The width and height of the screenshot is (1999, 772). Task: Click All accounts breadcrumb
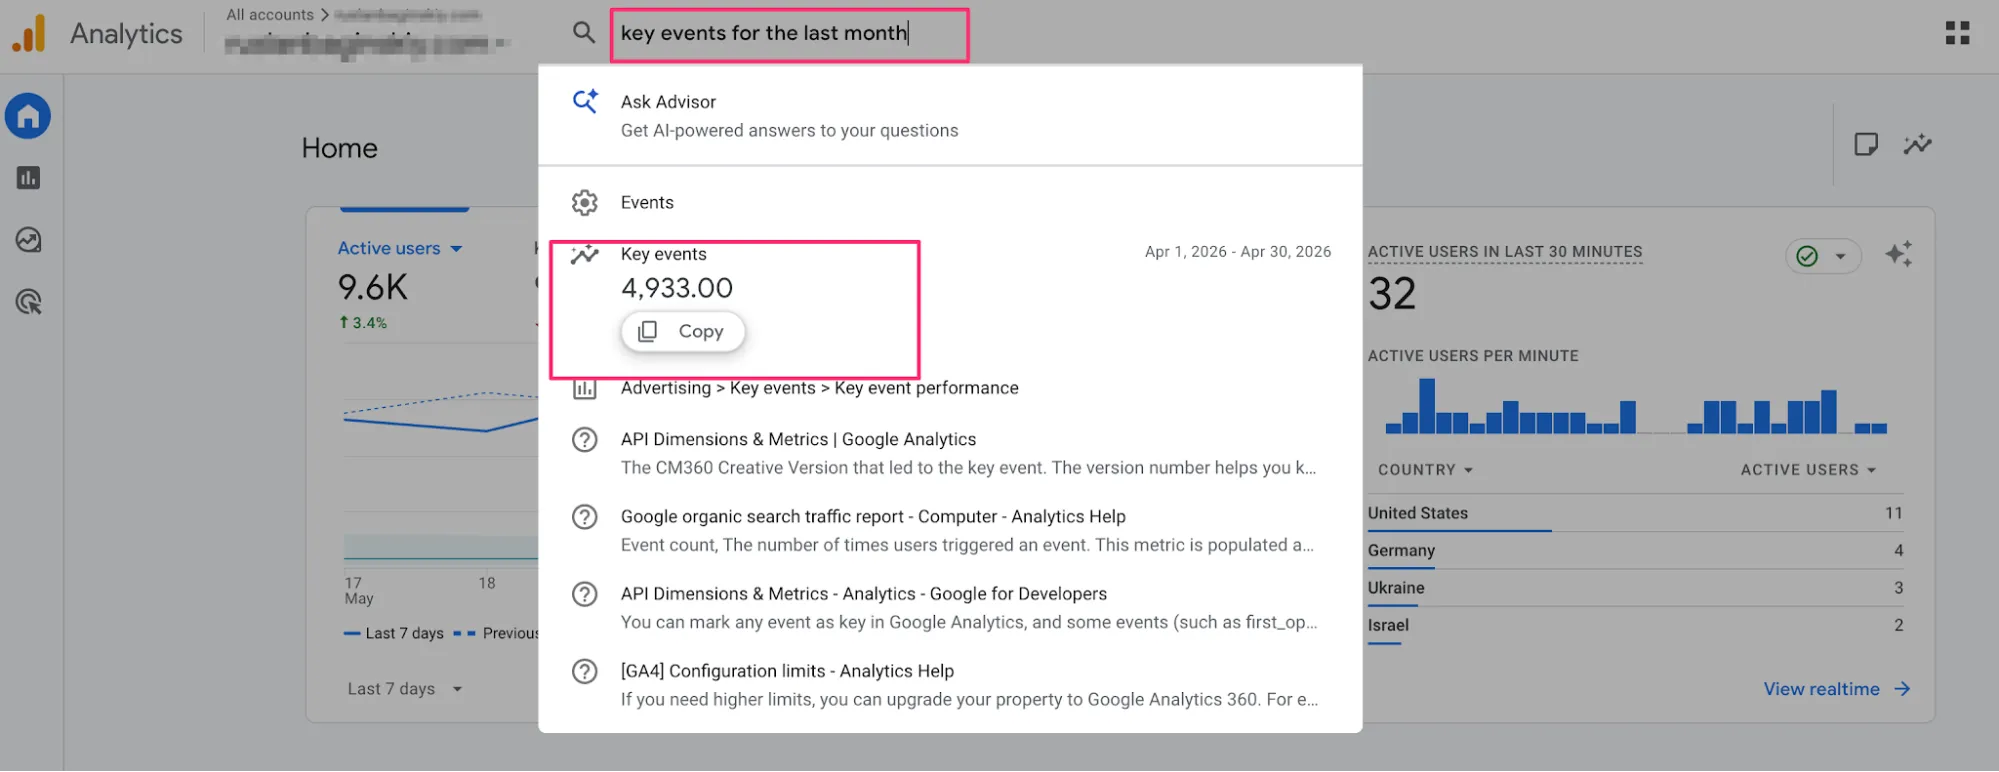[270, 15]
